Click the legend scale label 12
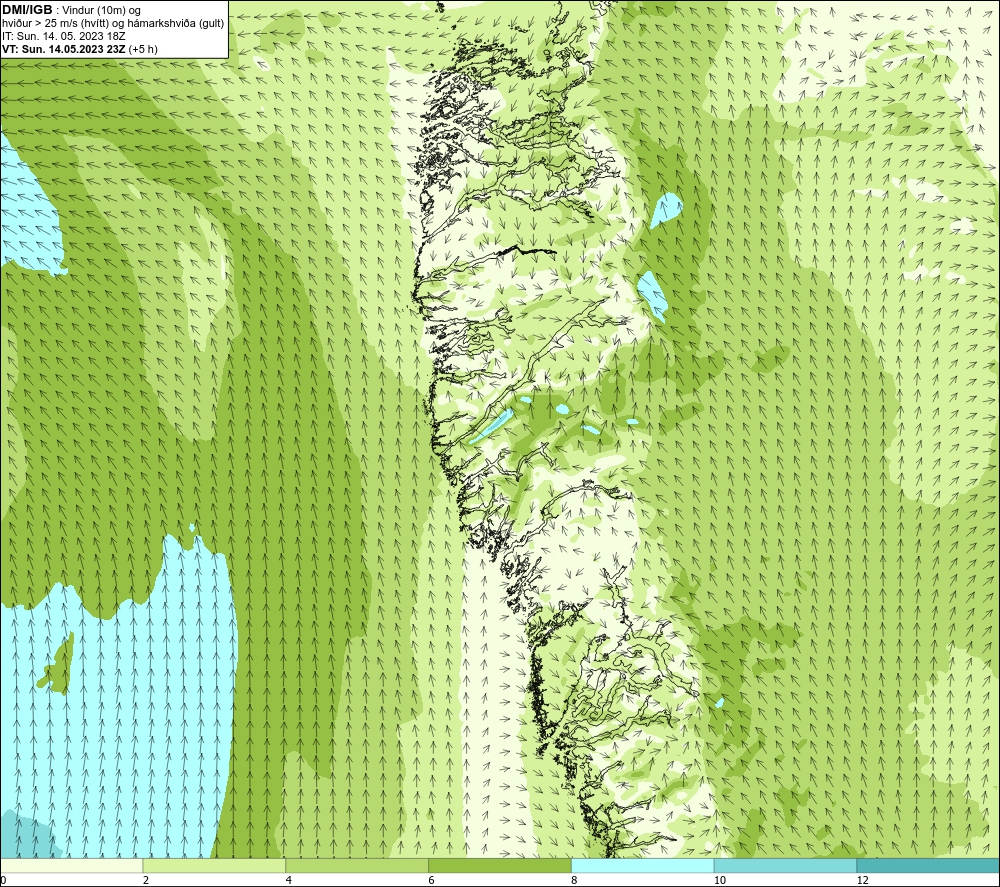The image size is (1000, 887). pyautogui.click(x=863, y=880)
